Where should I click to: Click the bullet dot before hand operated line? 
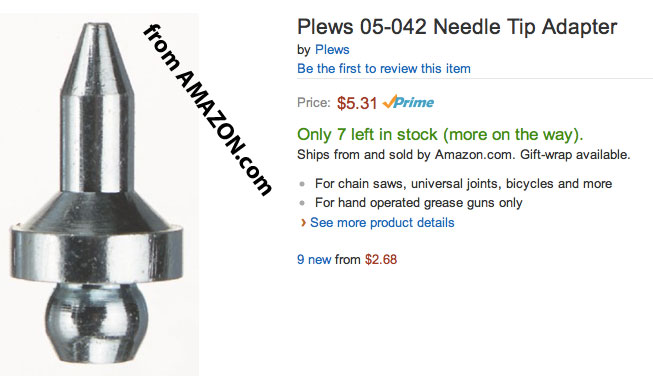click(302, 203)
